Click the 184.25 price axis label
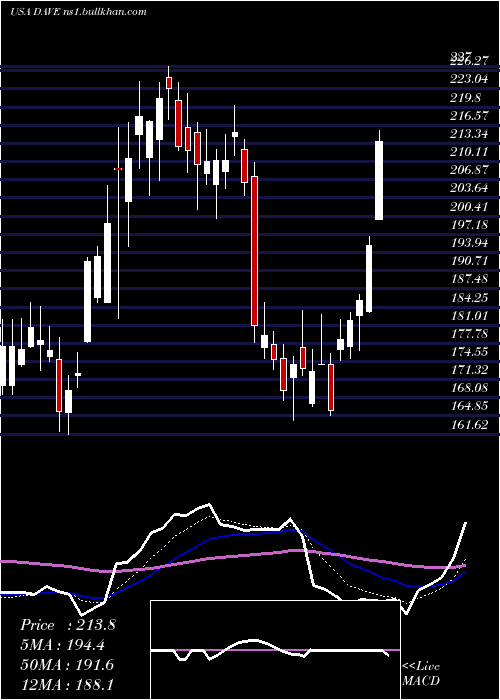The width and height of the screenshot is (500, 700). coord(468,296)
